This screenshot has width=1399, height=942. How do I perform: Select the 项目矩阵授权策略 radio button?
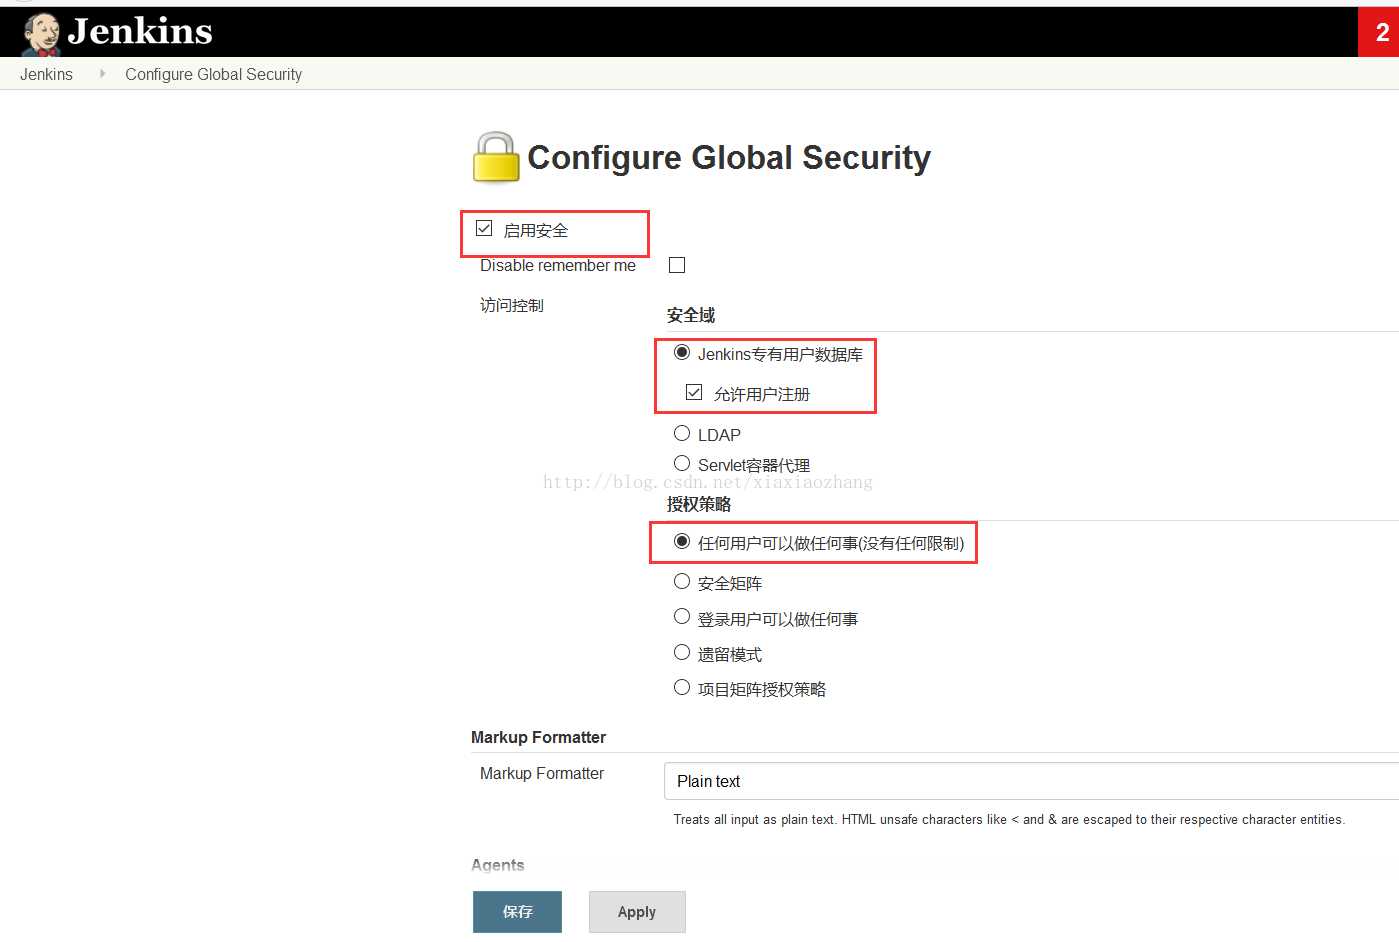coord(682,687)
